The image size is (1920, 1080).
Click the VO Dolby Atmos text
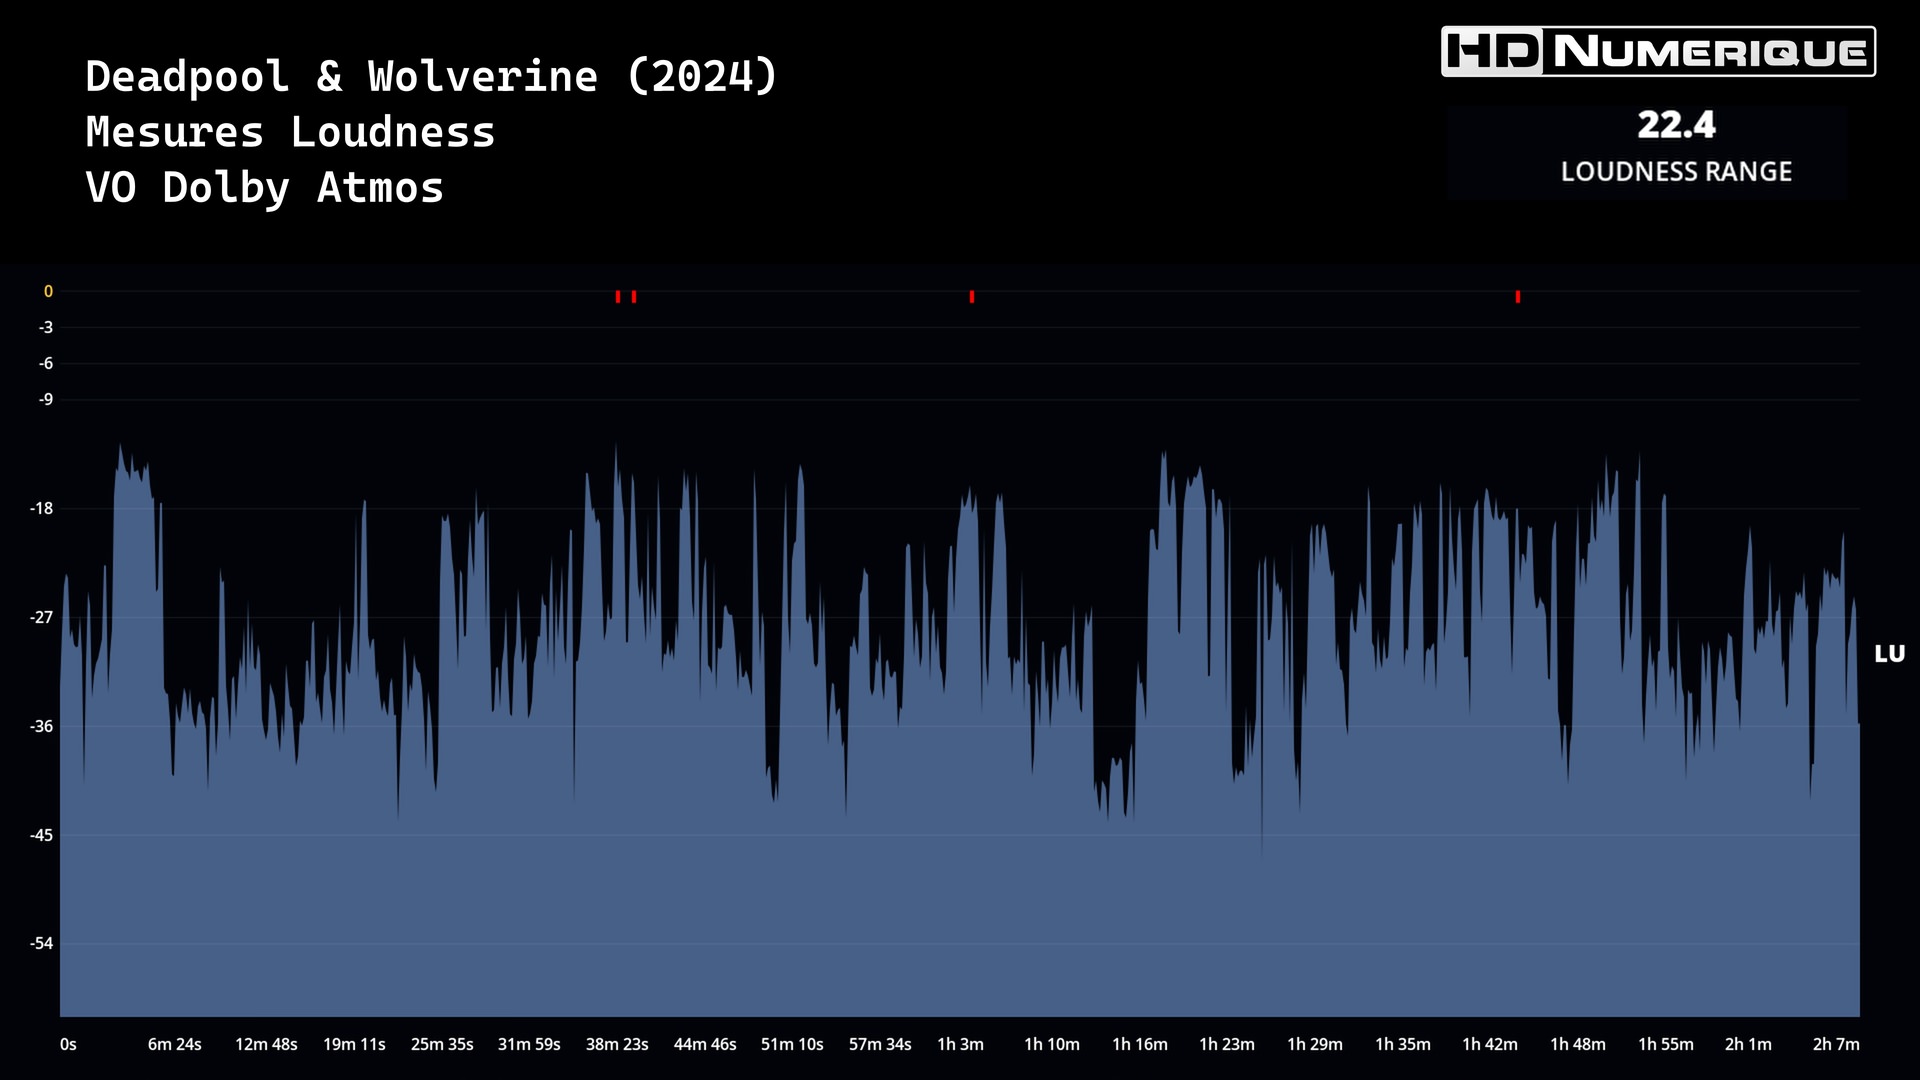tap(264, 188)
